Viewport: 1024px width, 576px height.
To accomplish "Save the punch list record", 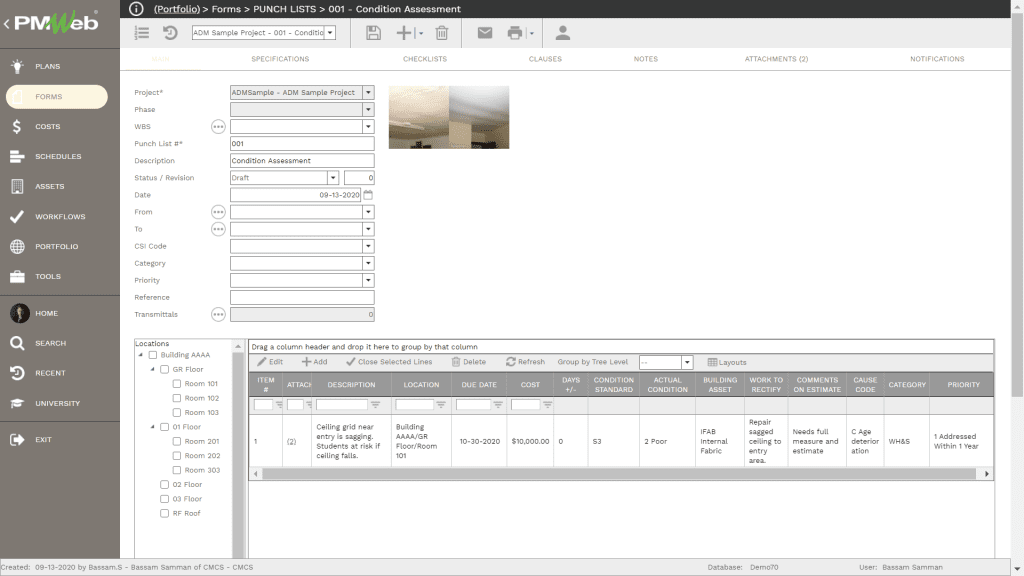I will click(373, 32).
